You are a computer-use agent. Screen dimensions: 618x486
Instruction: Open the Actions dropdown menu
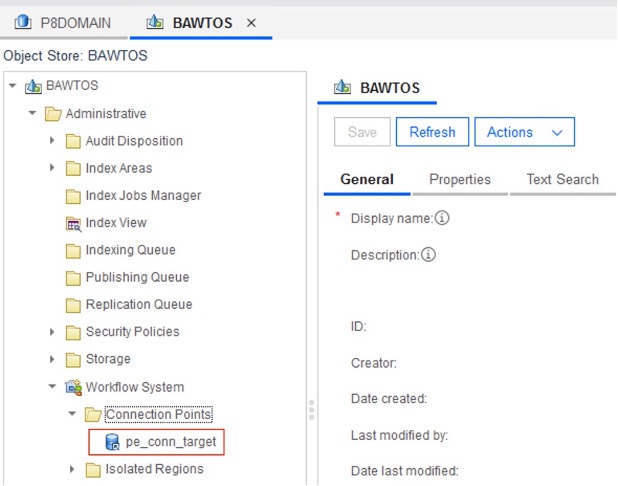click(525, 132)
